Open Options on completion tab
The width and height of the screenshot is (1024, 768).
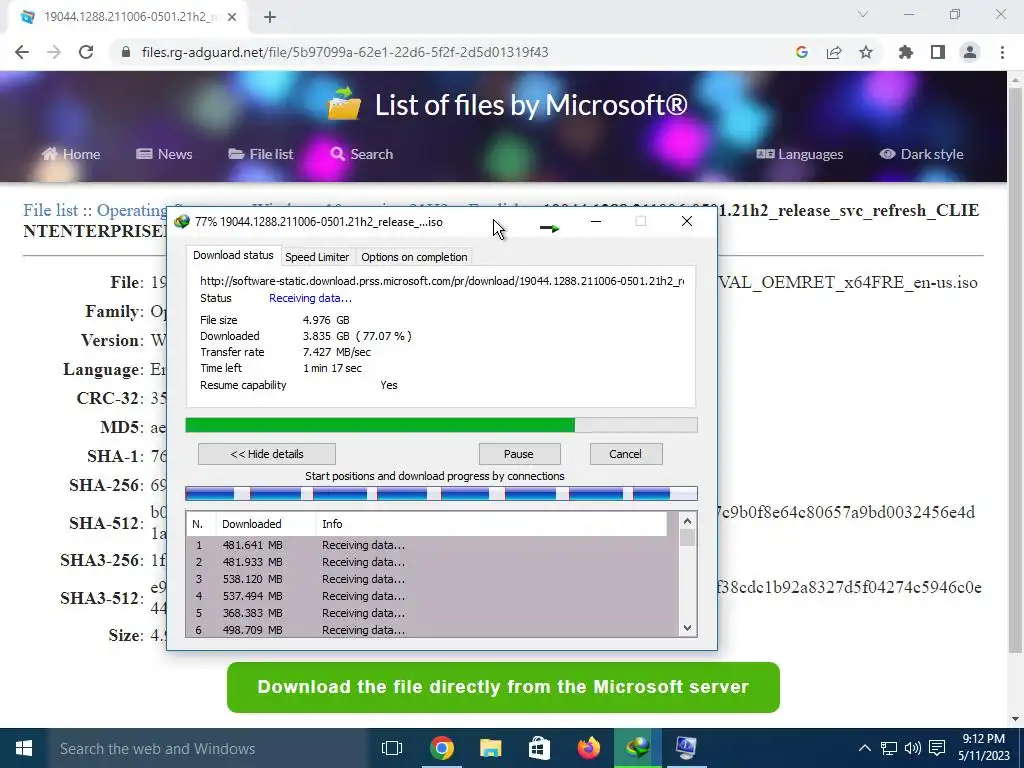(x=414, y=257)
